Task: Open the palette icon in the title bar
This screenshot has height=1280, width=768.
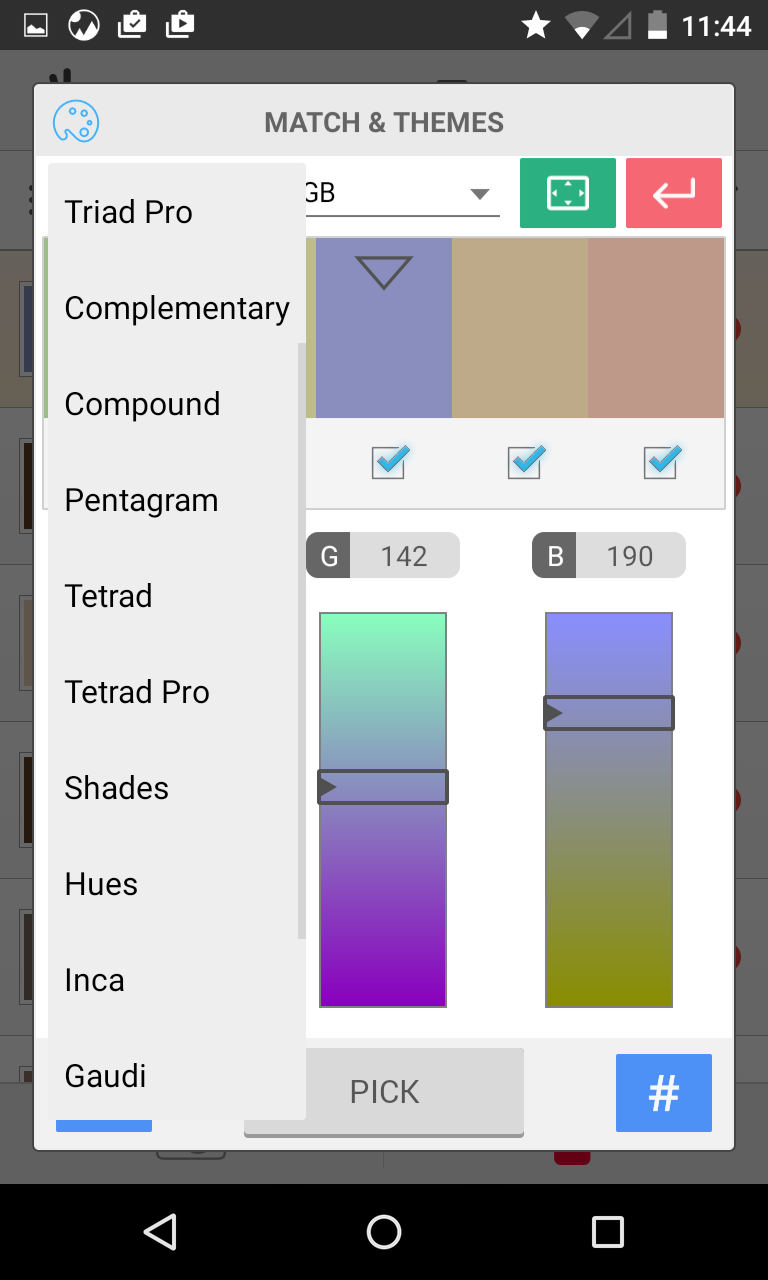Action: coord(75,121)
